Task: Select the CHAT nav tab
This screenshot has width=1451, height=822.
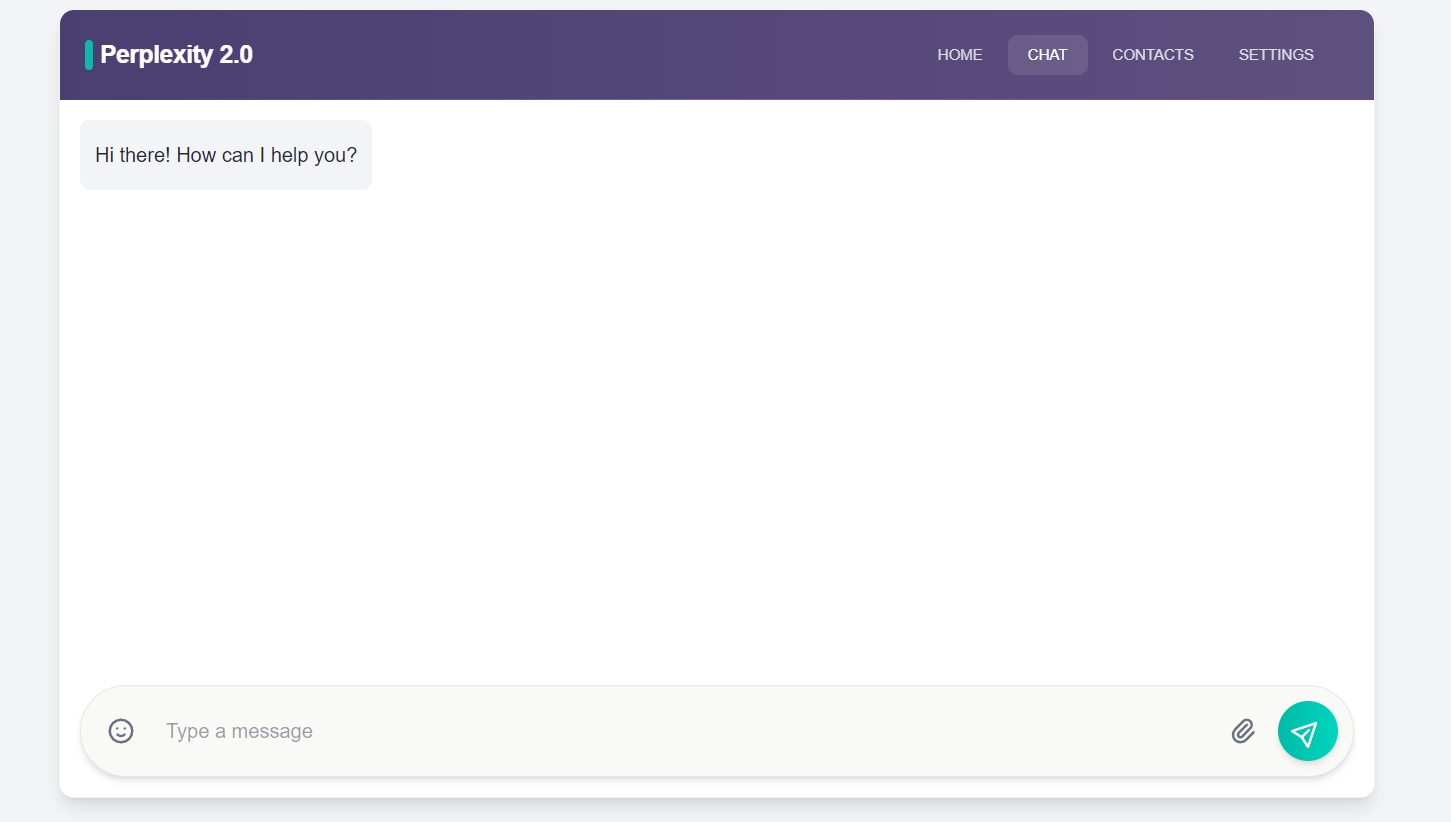Action: point(1047,55)
